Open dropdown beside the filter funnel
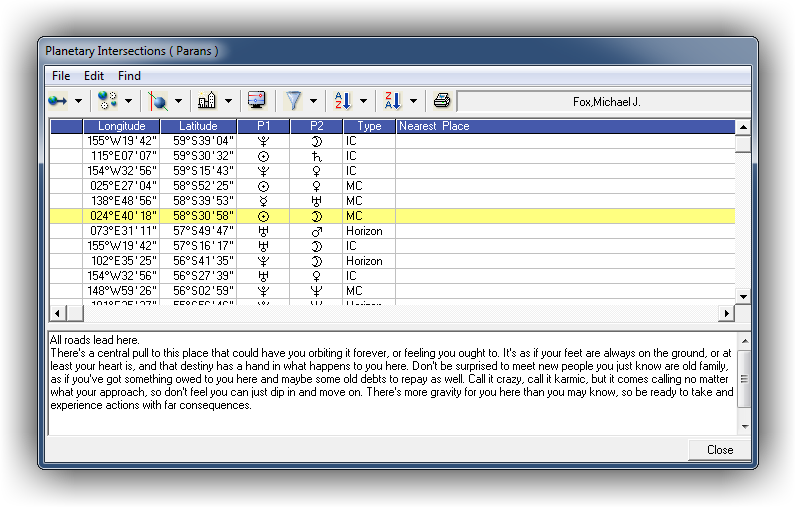 coord(313,101)
